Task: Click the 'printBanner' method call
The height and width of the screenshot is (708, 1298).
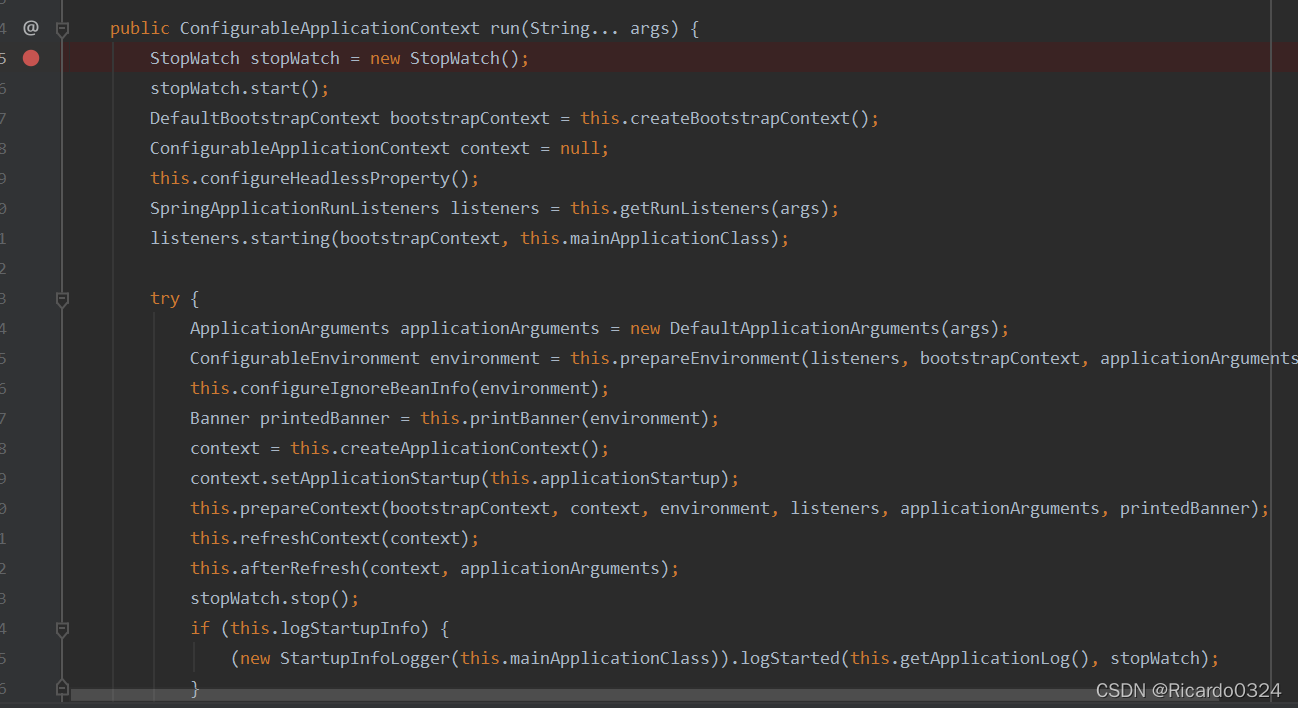Action: 525,418
